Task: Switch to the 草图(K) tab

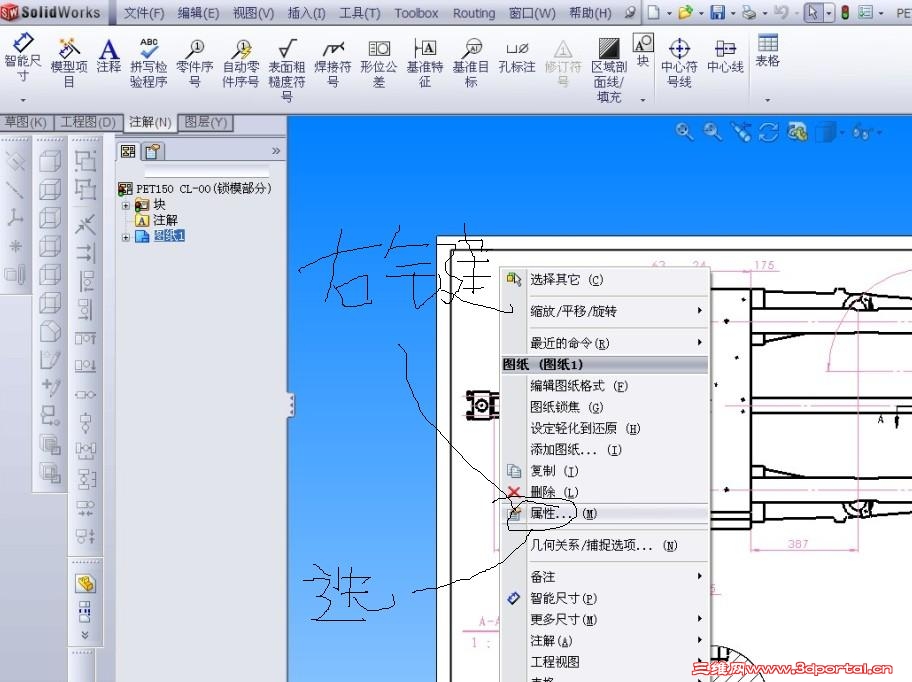Action: (25, 122)
